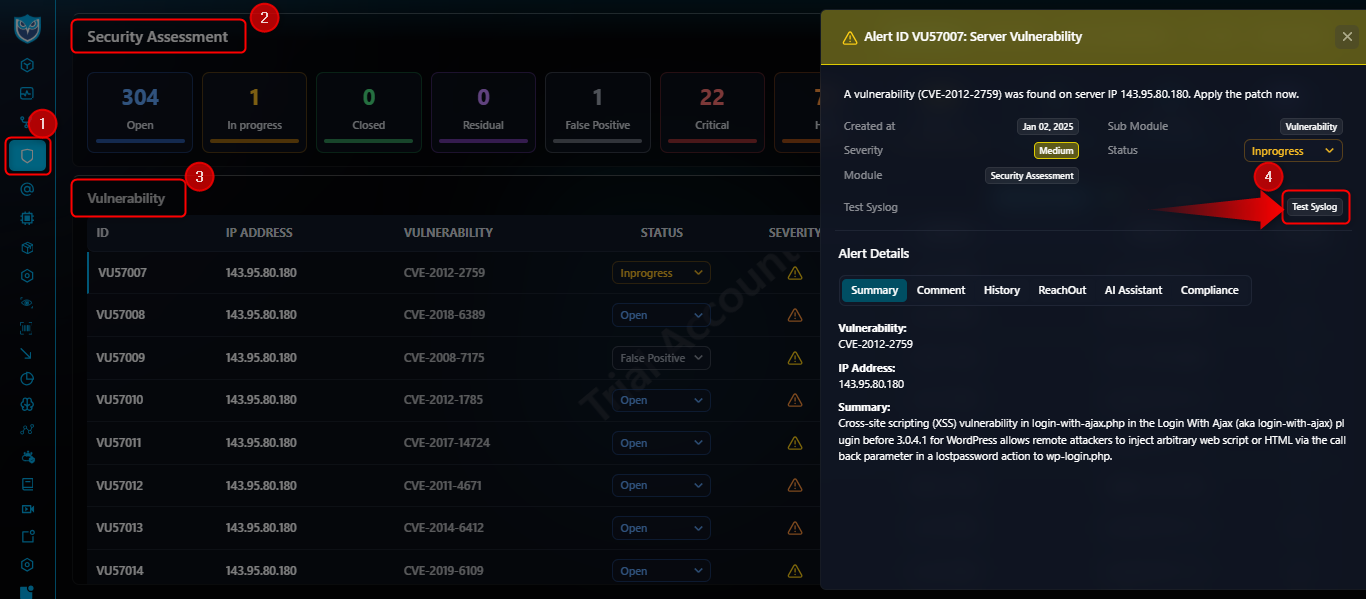Select the Closed stat card
This screenshot has height=599, width=1366.
tap(369, 112)
